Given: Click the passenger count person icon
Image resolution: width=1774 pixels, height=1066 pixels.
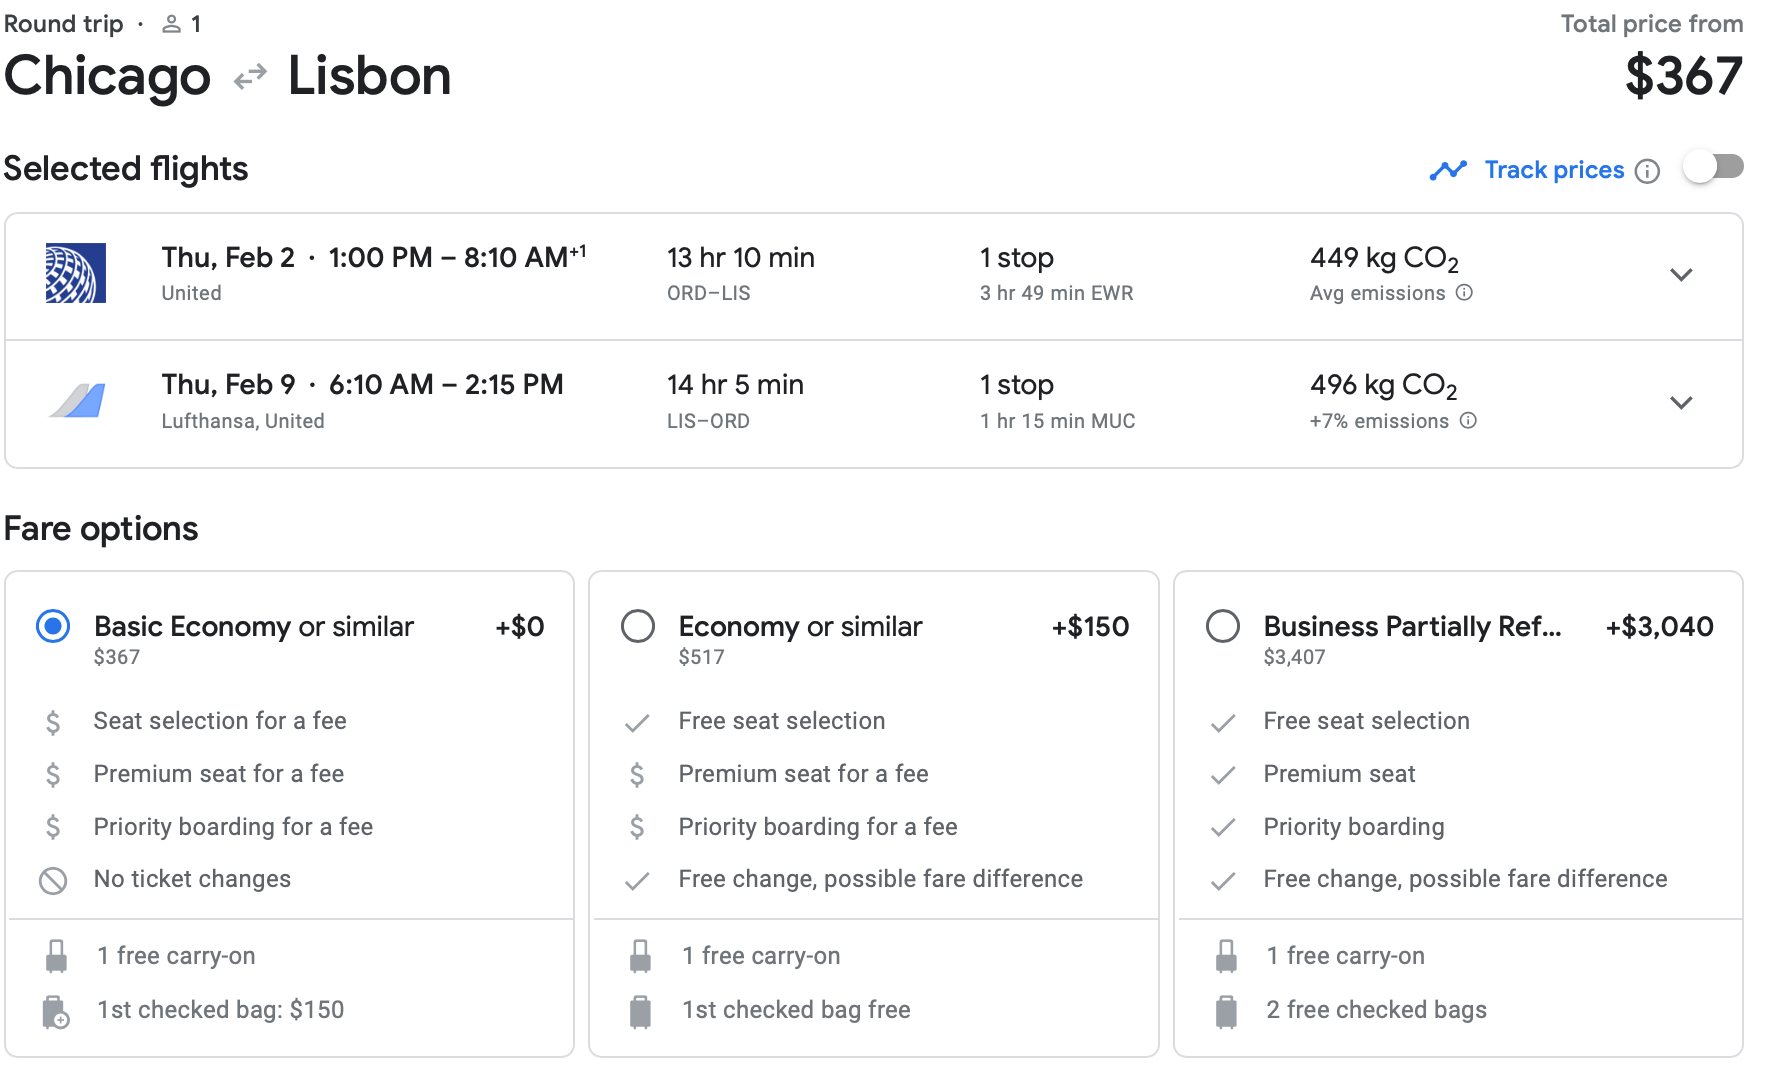Looking at the screenshot, I should 172,24.
